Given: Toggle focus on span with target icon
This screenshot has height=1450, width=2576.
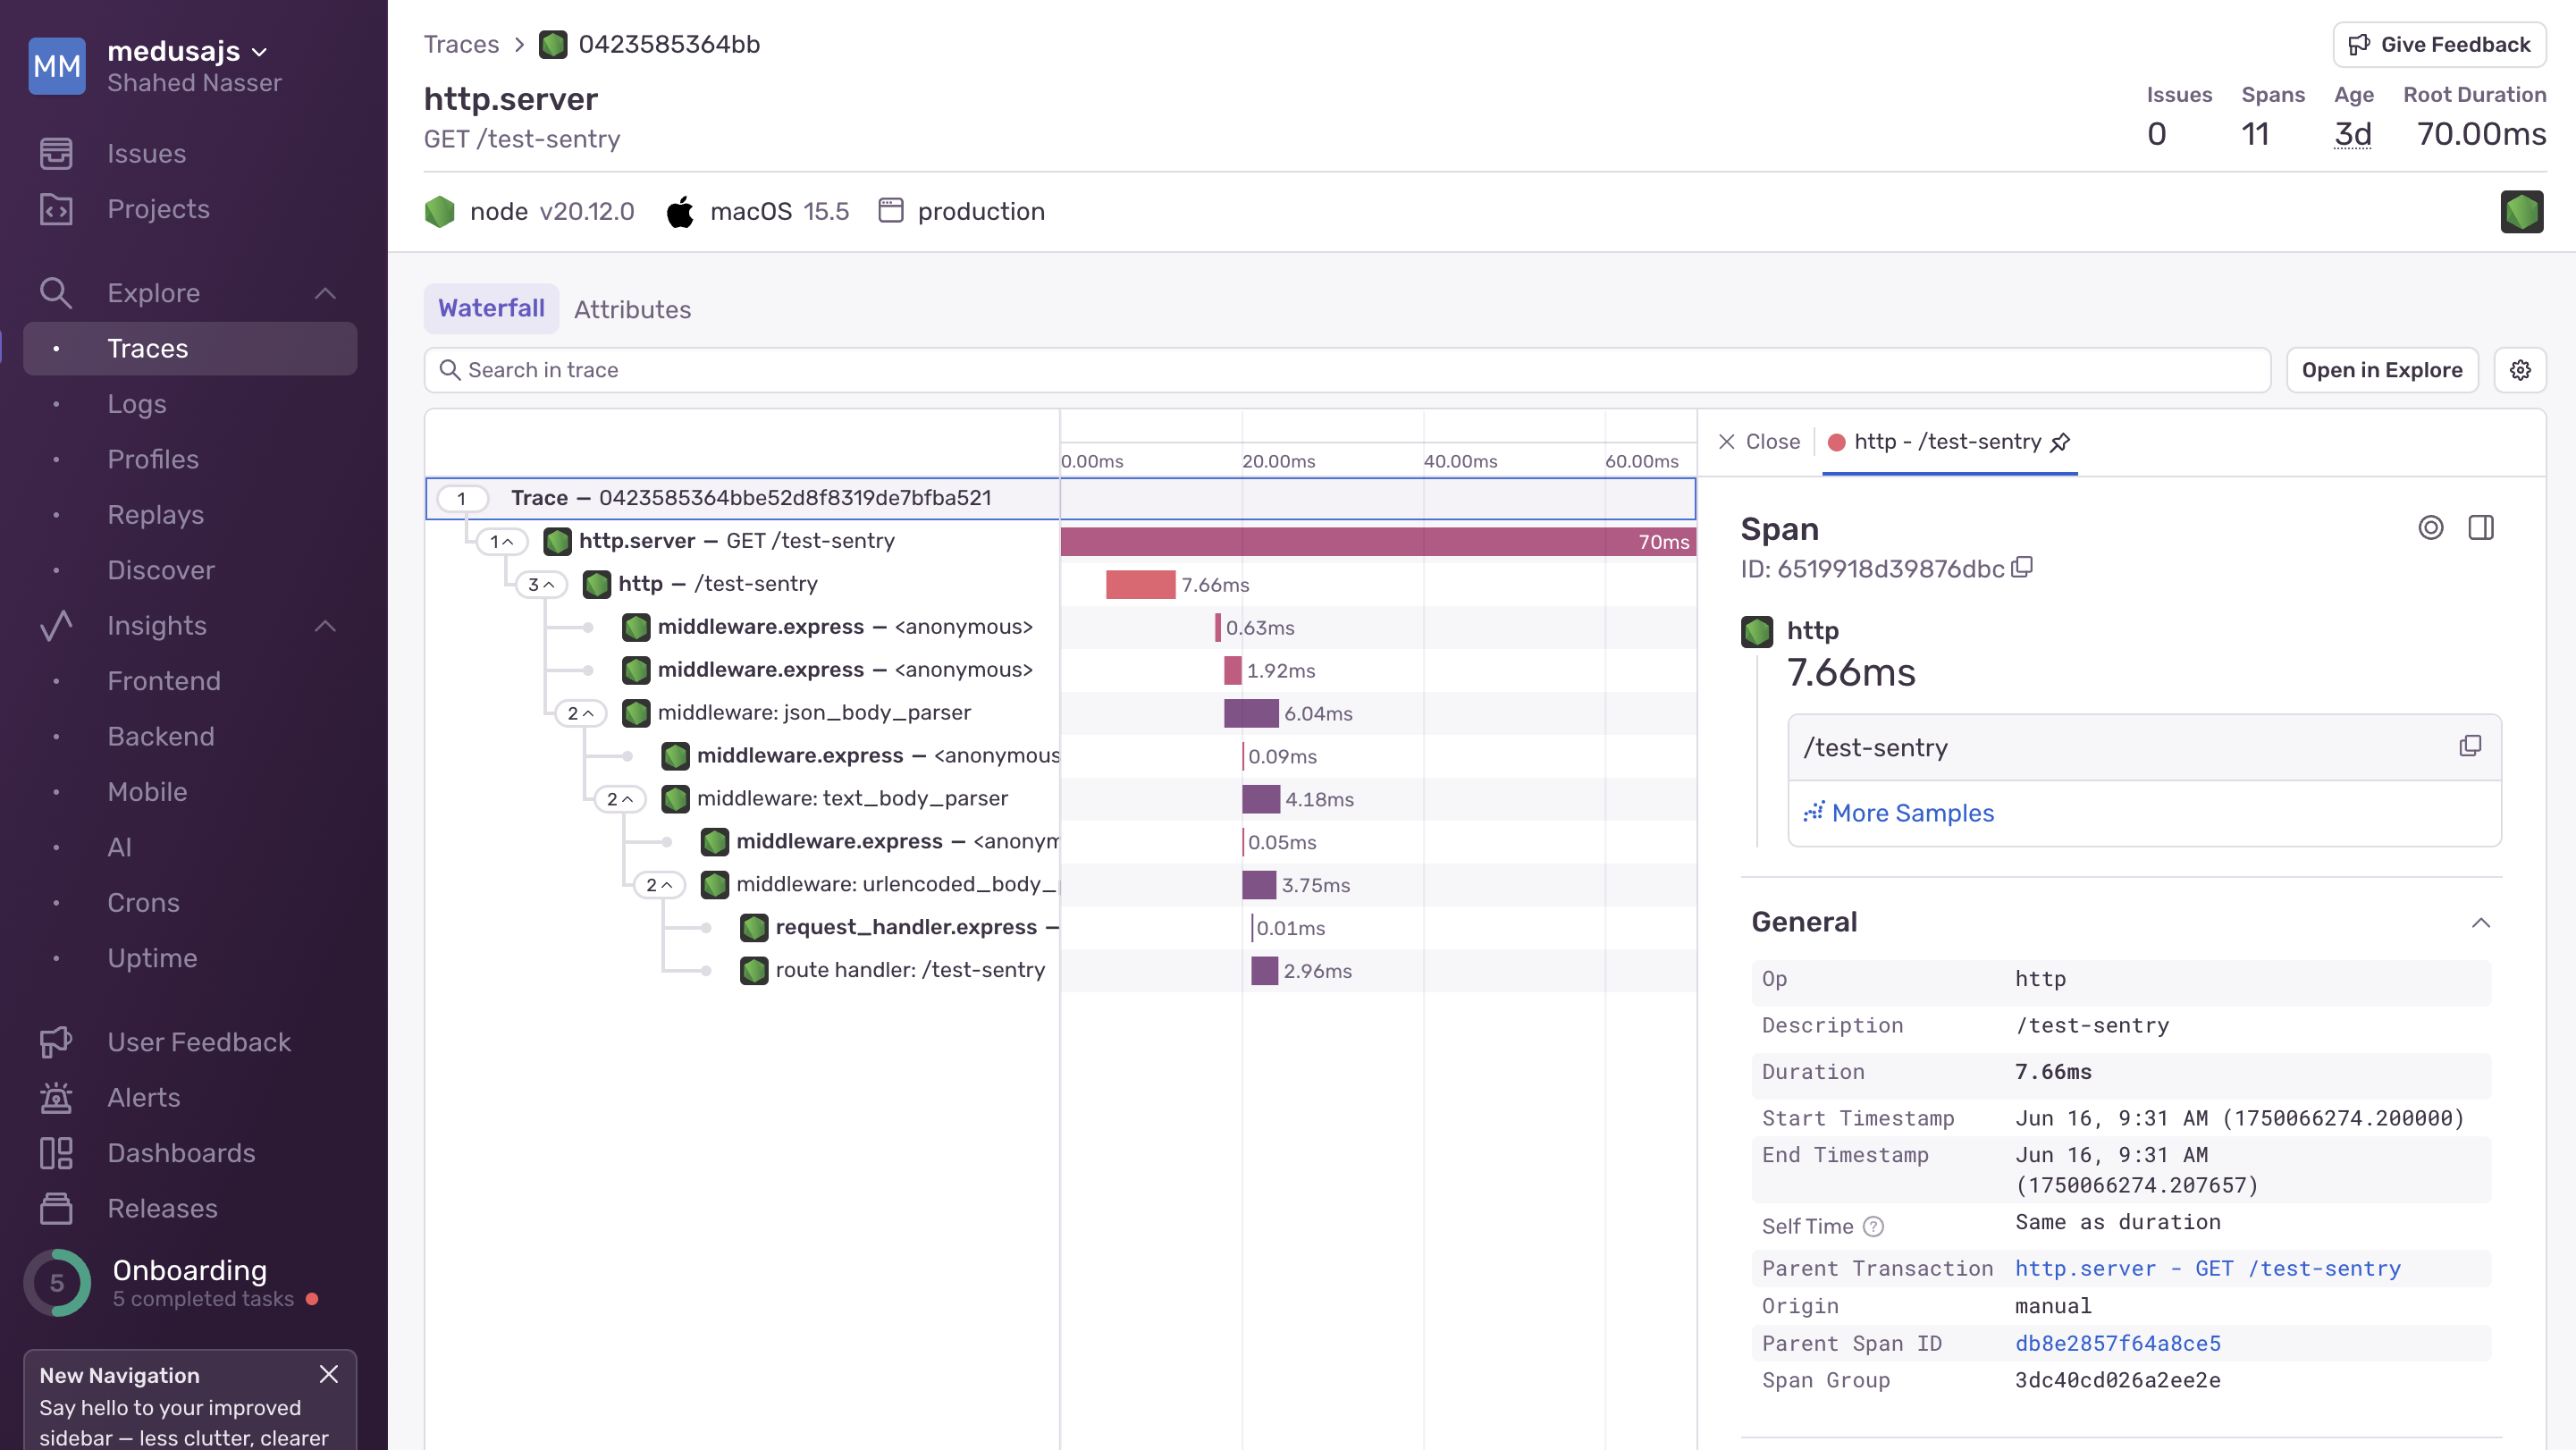Looking at the screenshot, I should pos(2431,527).
